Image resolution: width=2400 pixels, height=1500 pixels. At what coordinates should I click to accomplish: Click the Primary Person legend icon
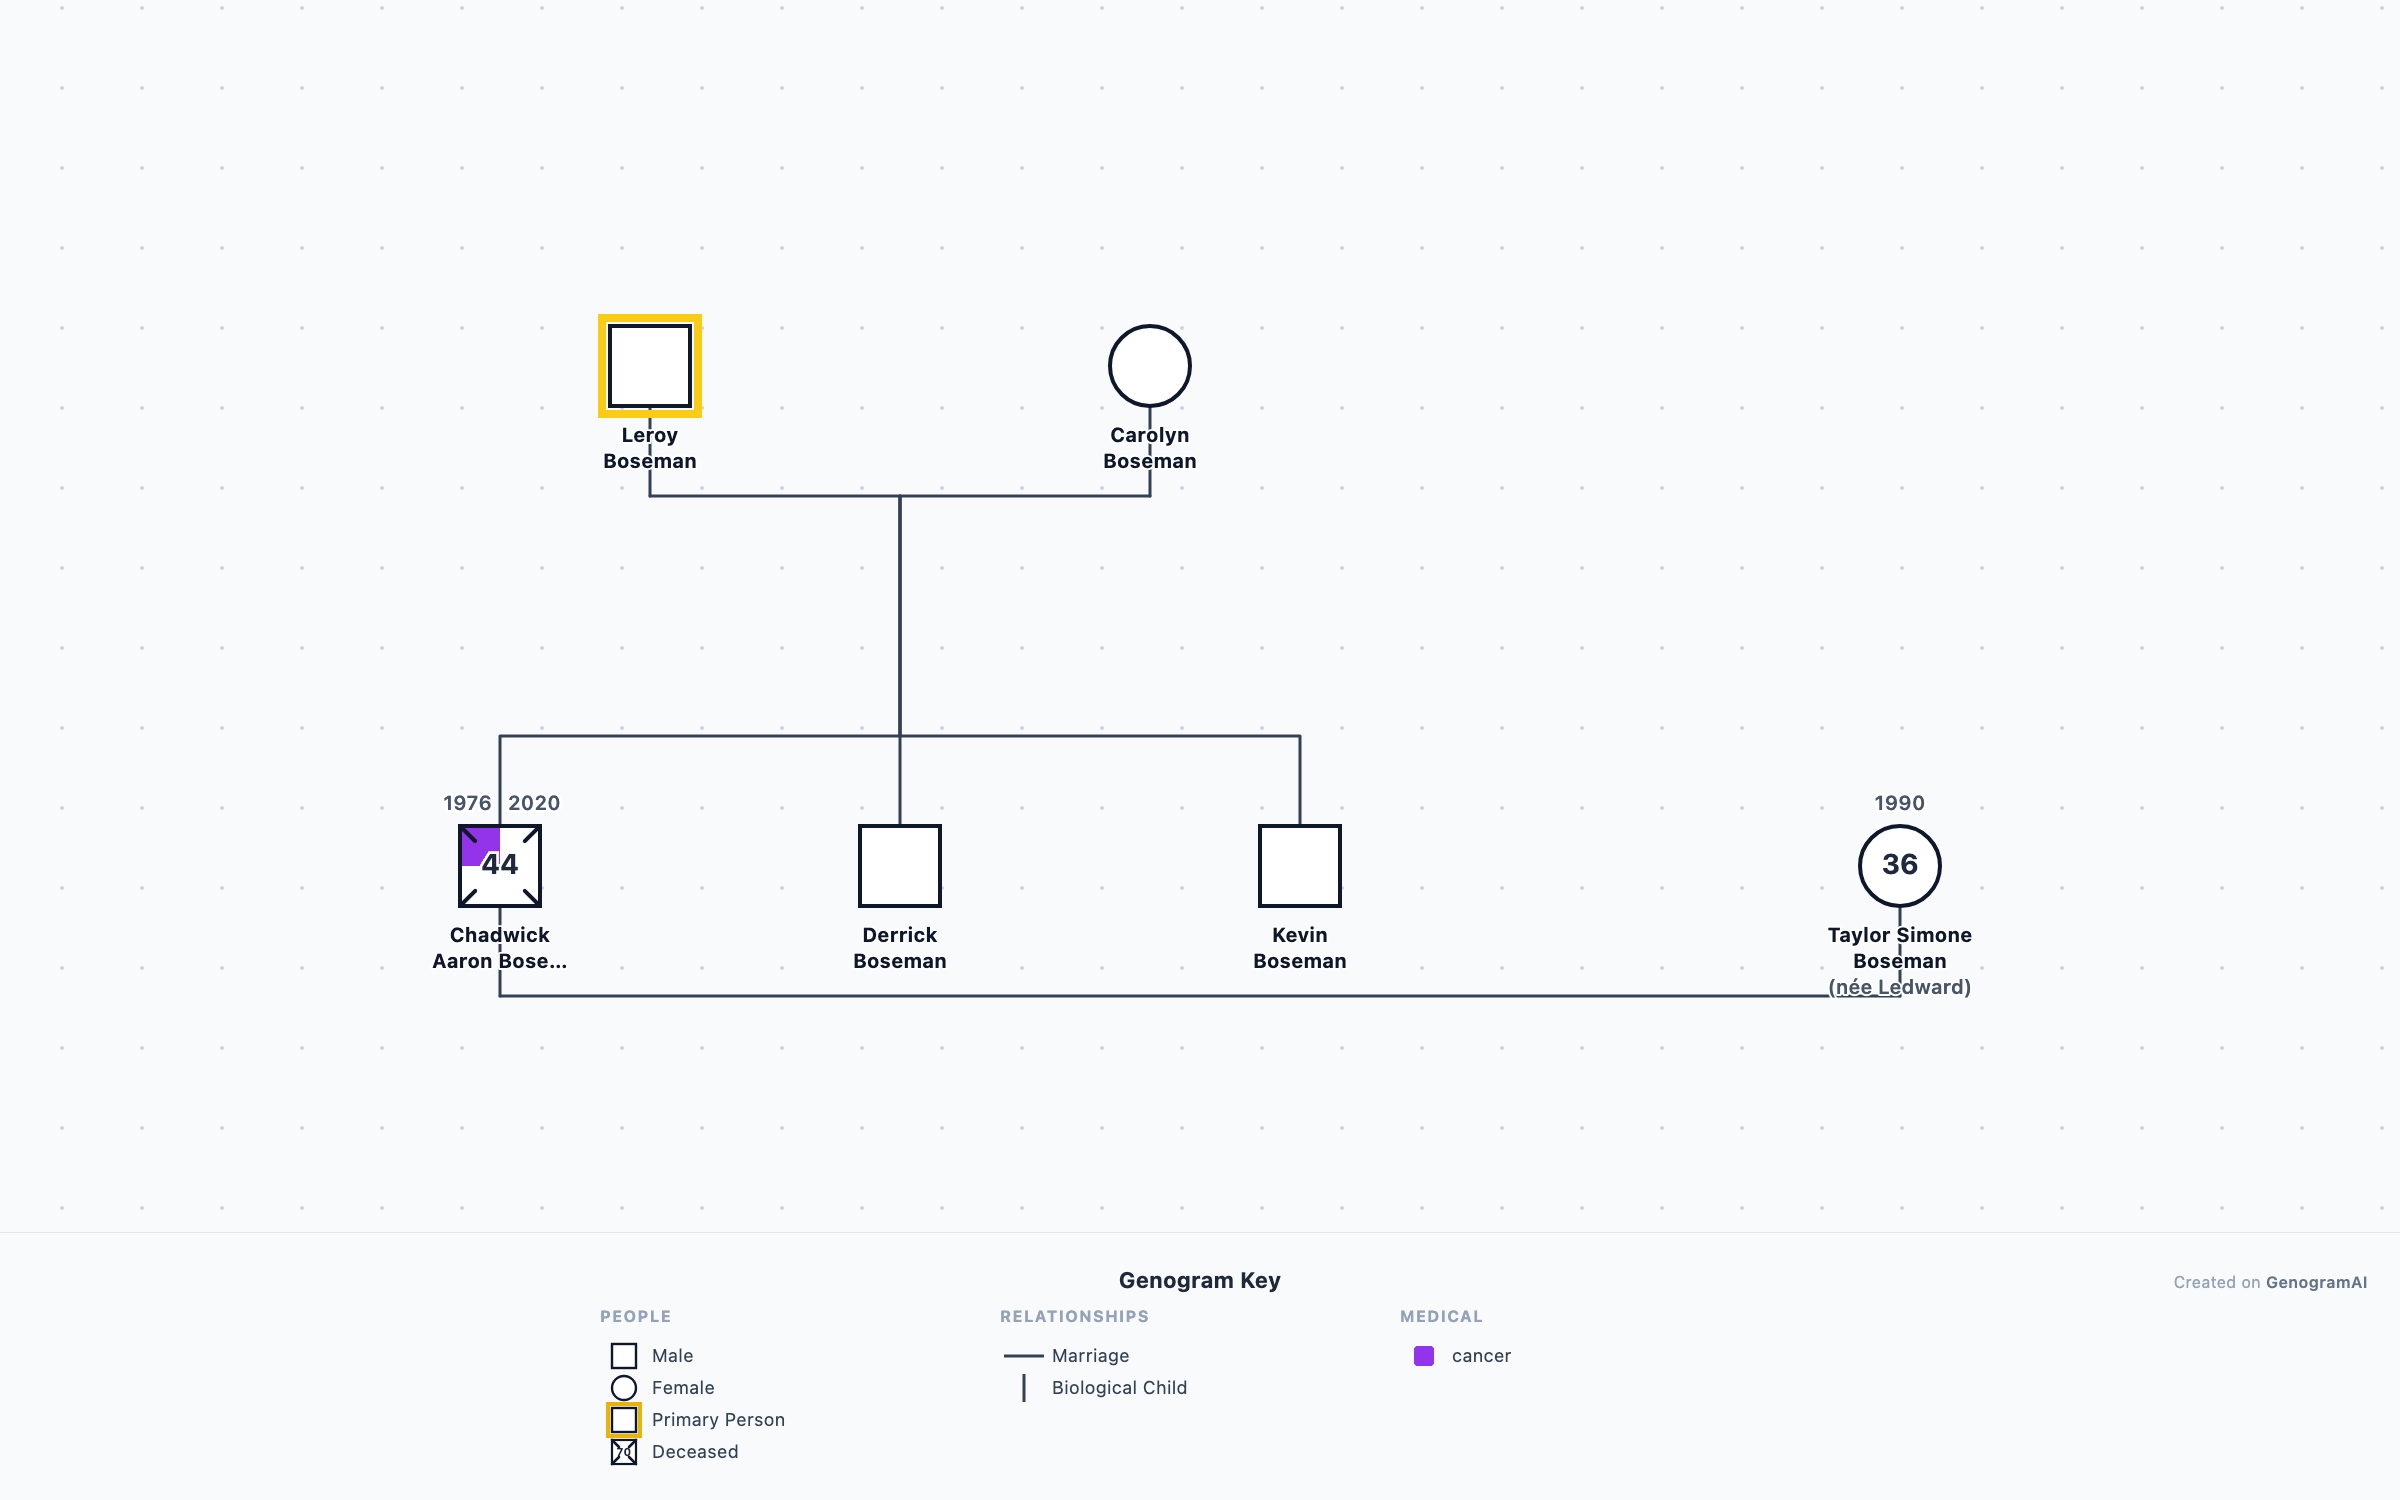624,1420
